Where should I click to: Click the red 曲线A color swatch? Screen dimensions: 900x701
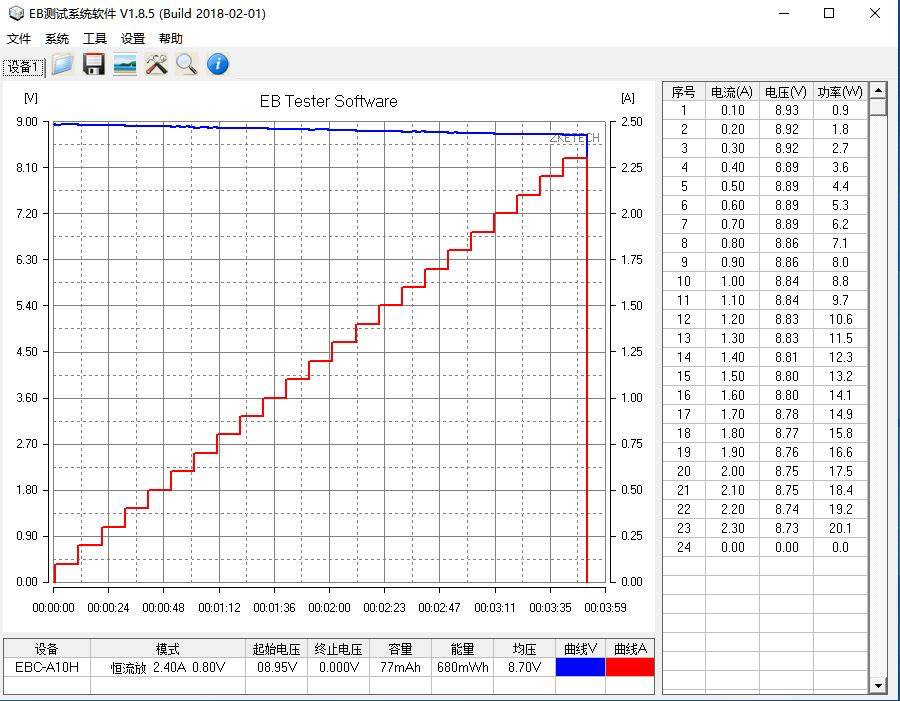click(x=630, y=667)
